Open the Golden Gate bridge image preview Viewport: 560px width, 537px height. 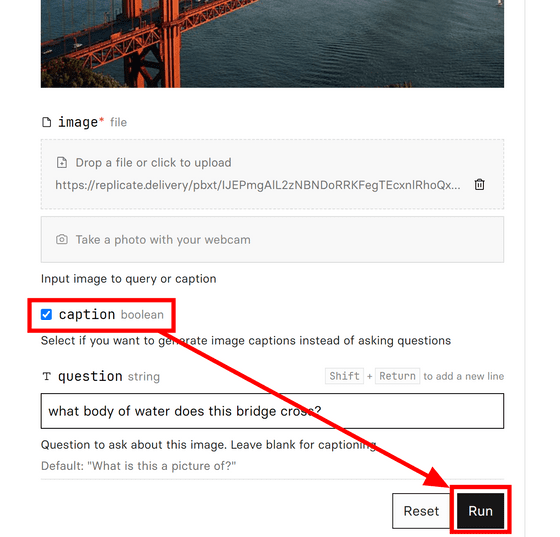click(272, 44)
